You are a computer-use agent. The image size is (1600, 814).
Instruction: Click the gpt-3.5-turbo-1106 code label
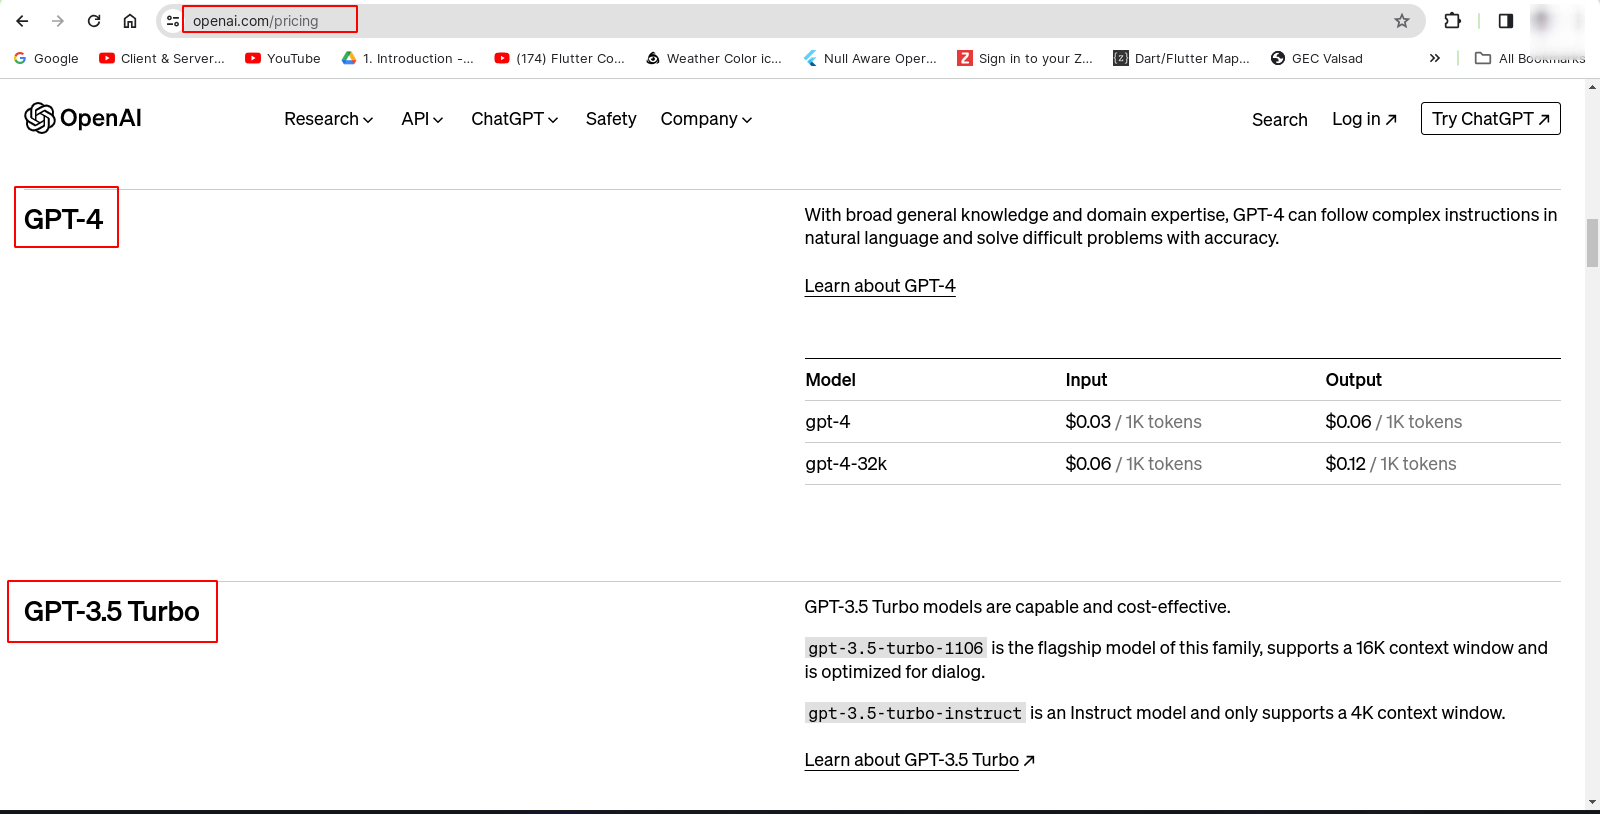896,648
